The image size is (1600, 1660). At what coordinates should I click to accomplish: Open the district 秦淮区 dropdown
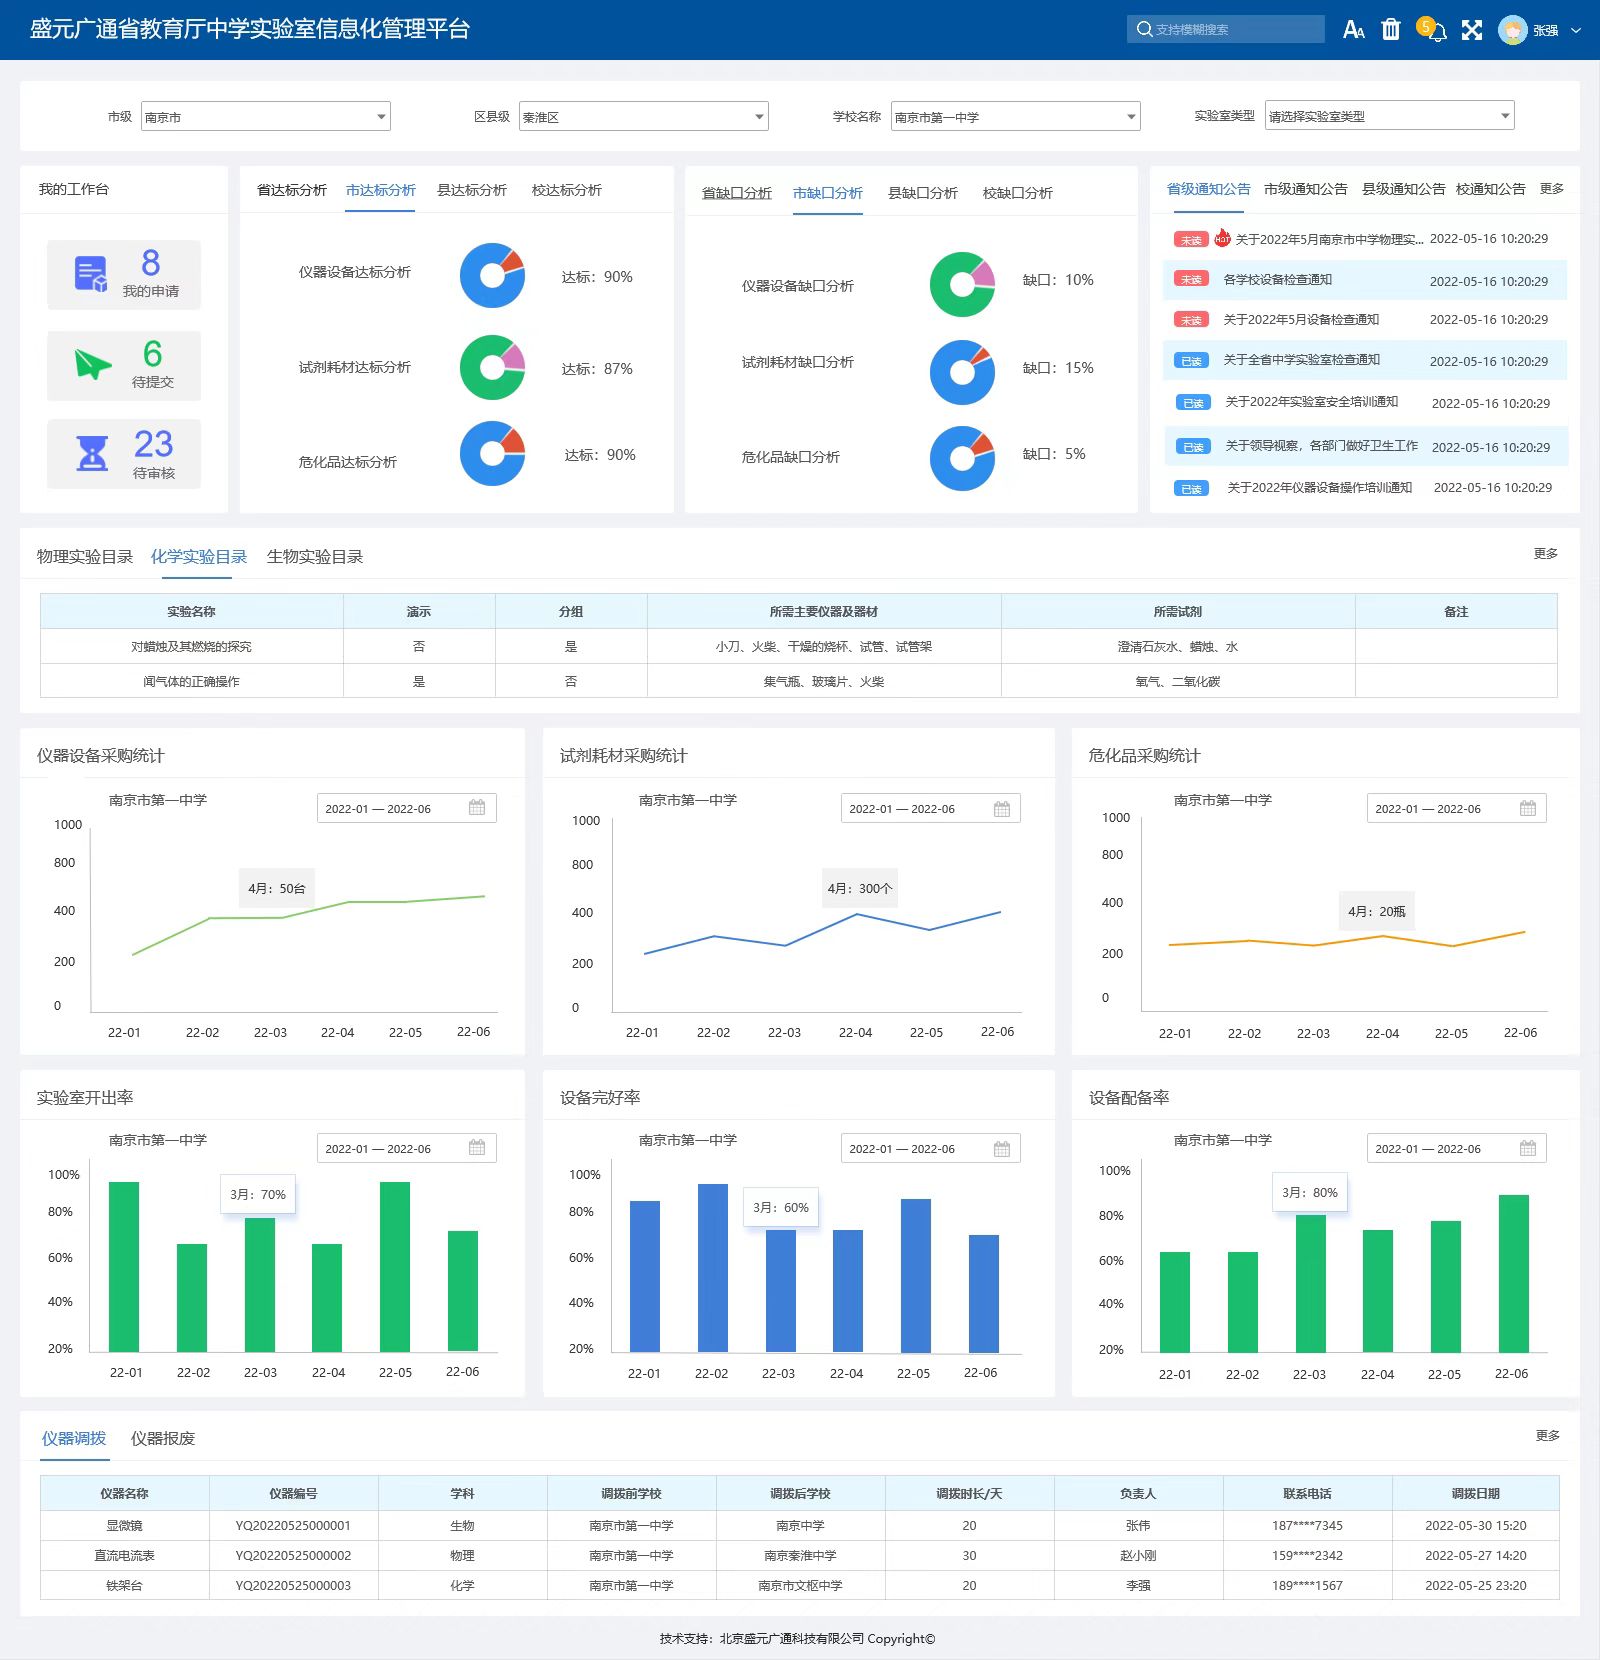pos(643,117)
